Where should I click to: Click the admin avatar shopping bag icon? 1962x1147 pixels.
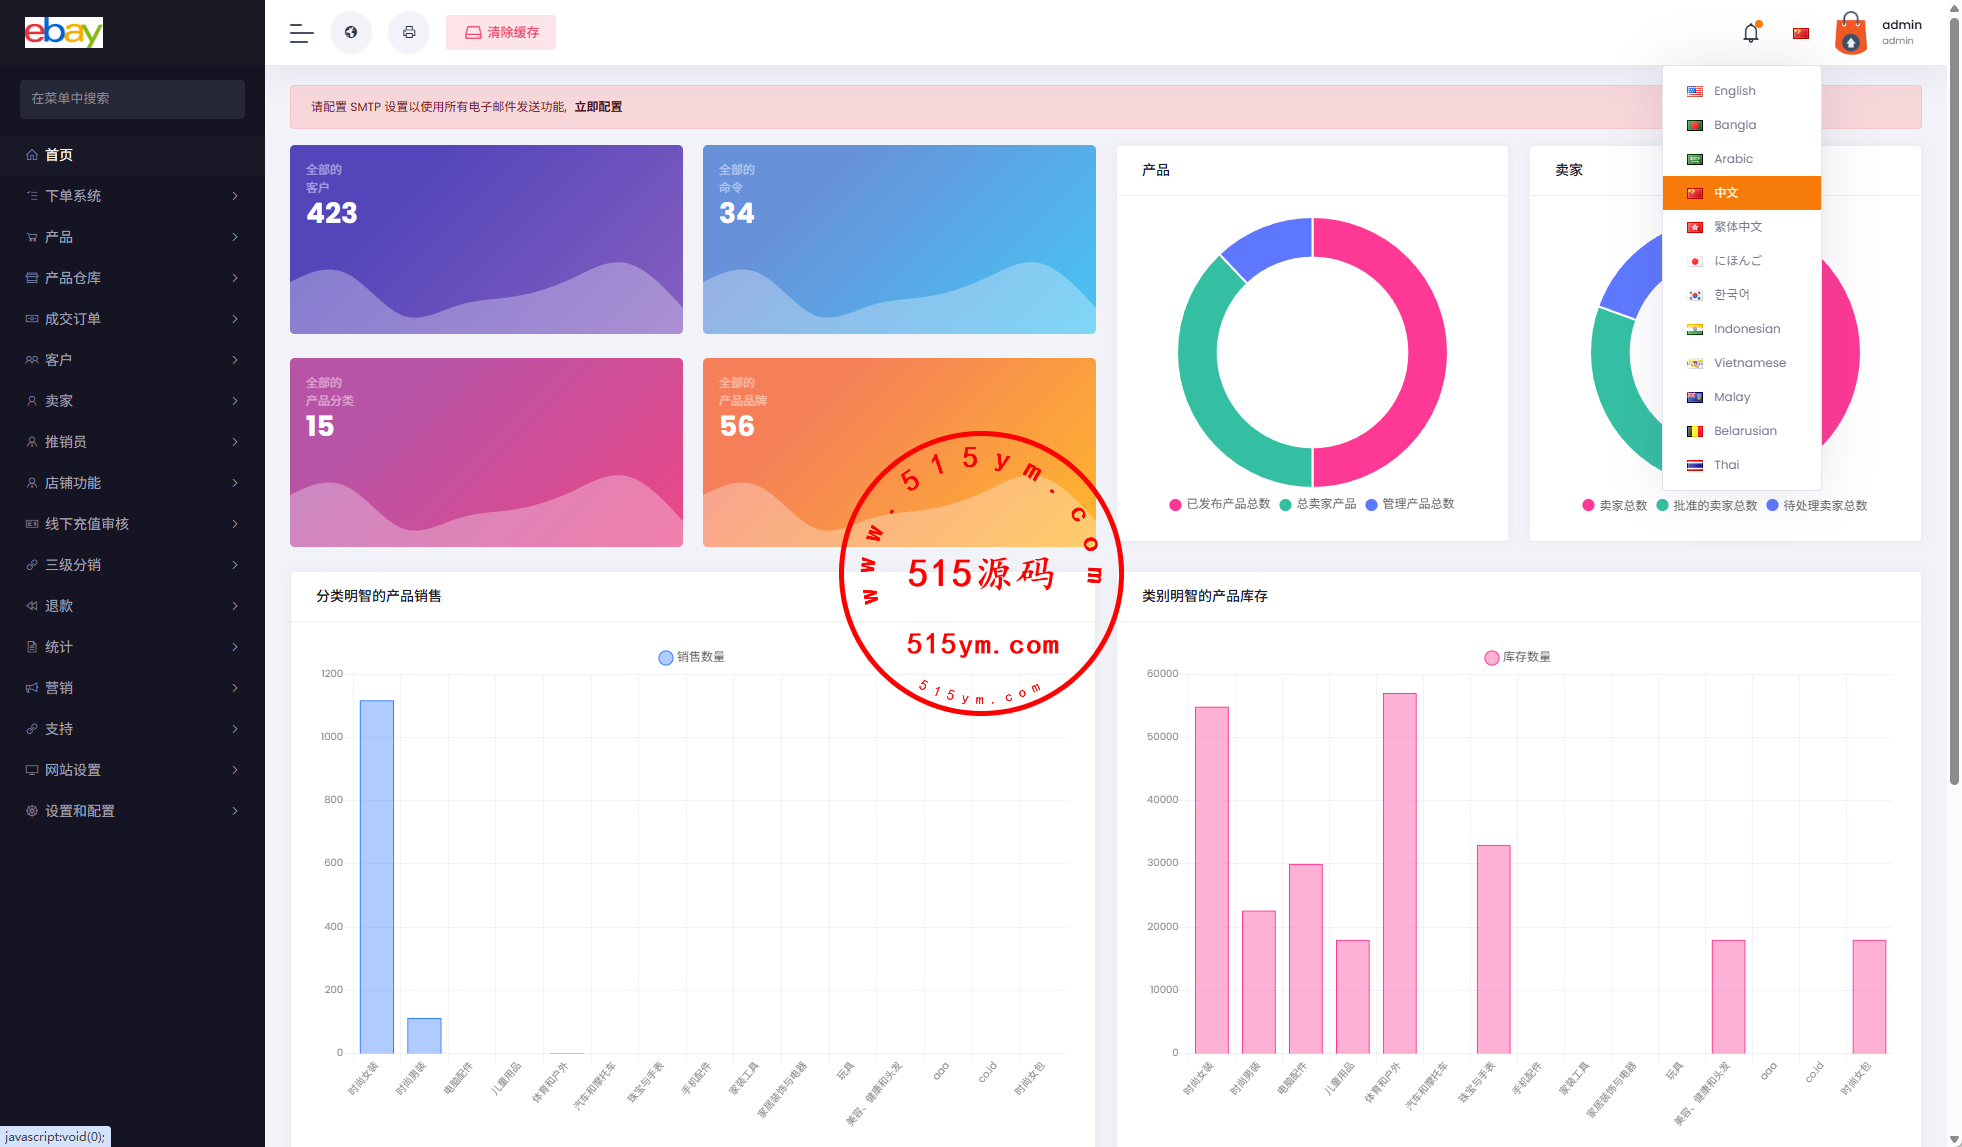click(x=1851, y=33)
